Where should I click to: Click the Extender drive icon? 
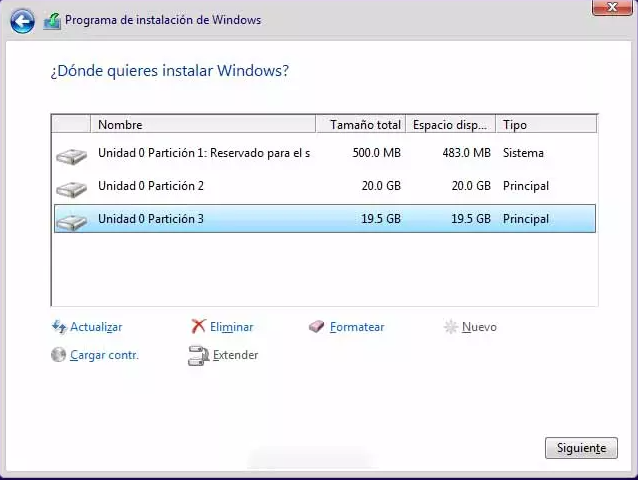pyautogui.click(x=198, y=356)
